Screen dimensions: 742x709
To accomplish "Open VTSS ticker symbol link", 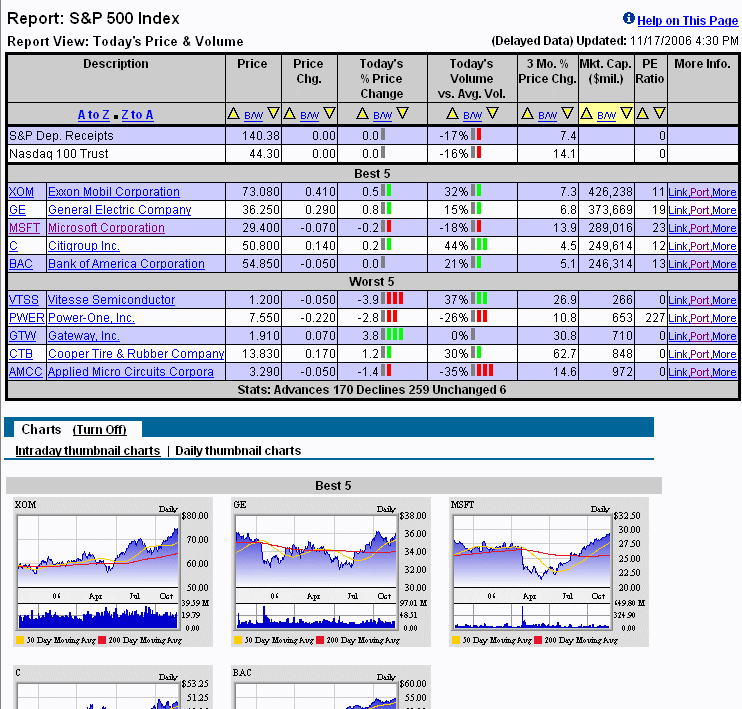I will tap(24, 300).
